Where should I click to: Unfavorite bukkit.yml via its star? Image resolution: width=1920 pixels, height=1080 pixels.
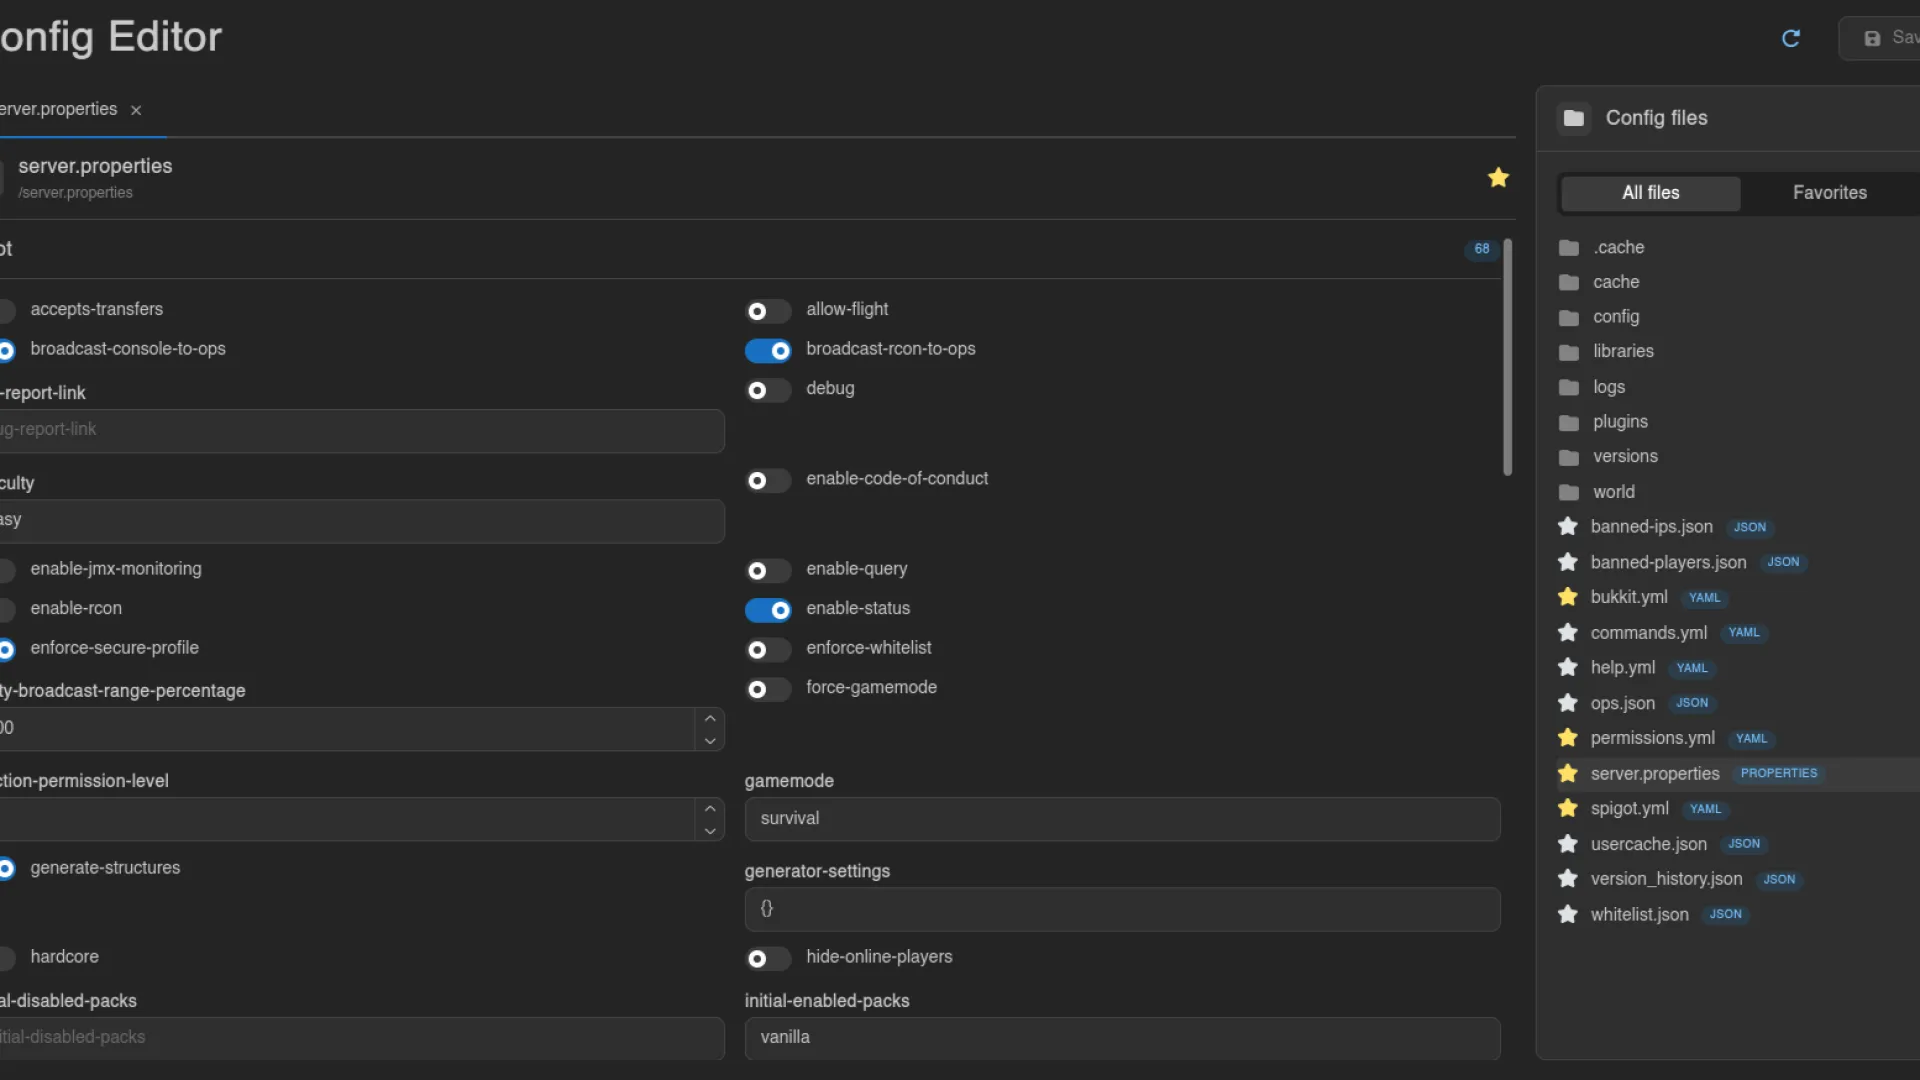point(1568,597)
